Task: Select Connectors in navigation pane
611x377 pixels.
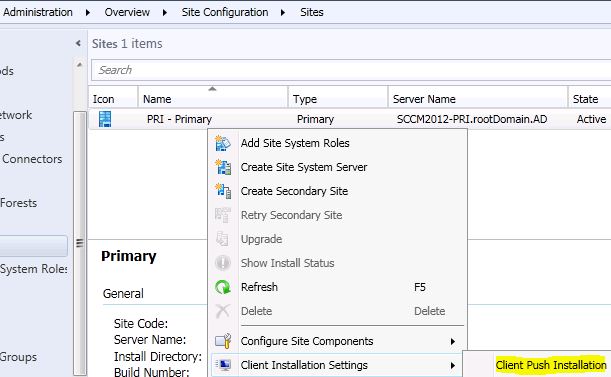Action: pos(32,159)
